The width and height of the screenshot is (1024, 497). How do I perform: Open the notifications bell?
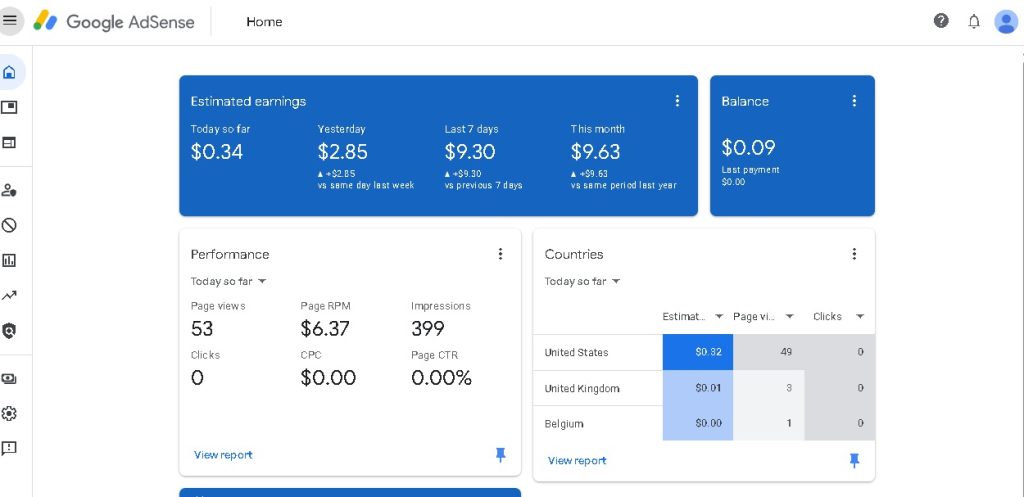[x=974, y=21]
